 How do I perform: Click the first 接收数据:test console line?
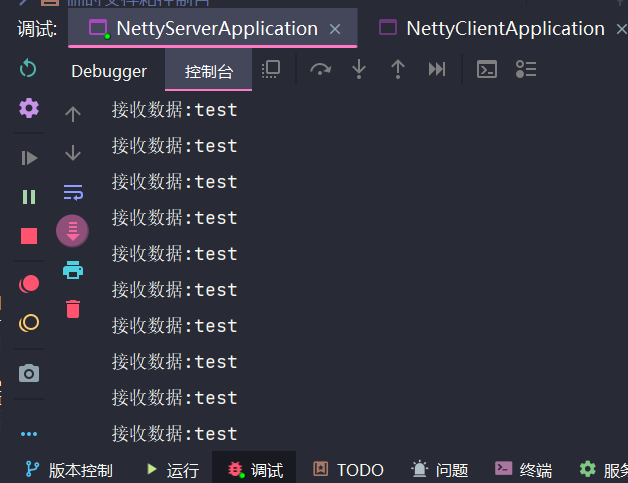175,110
